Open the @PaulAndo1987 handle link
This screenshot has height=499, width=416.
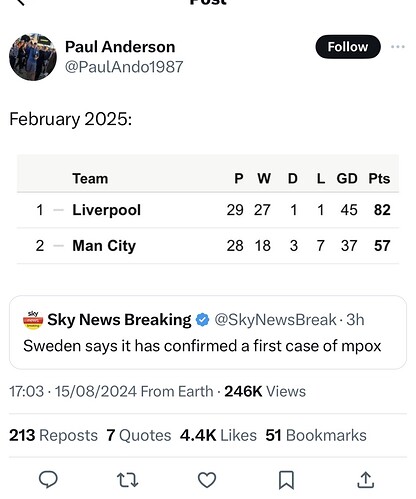[x=124, y=67]
